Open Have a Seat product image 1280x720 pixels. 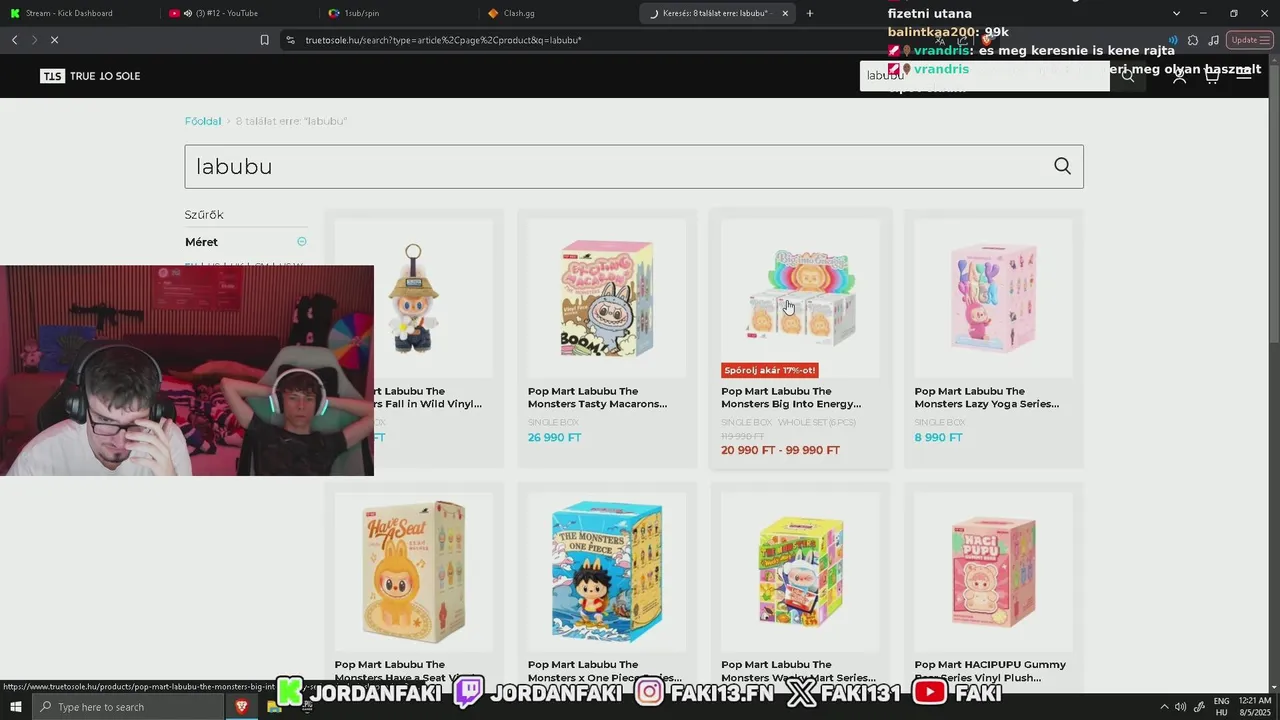tap(414, 572)
